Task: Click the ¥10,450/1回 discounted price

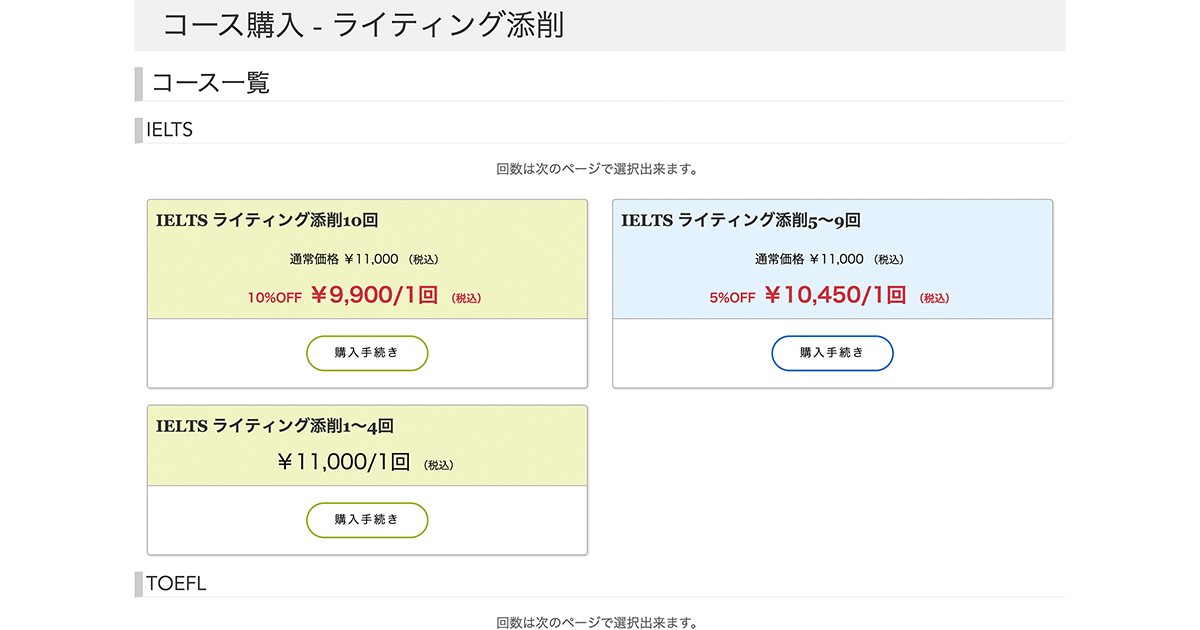Action: click(x=835, y=295)
